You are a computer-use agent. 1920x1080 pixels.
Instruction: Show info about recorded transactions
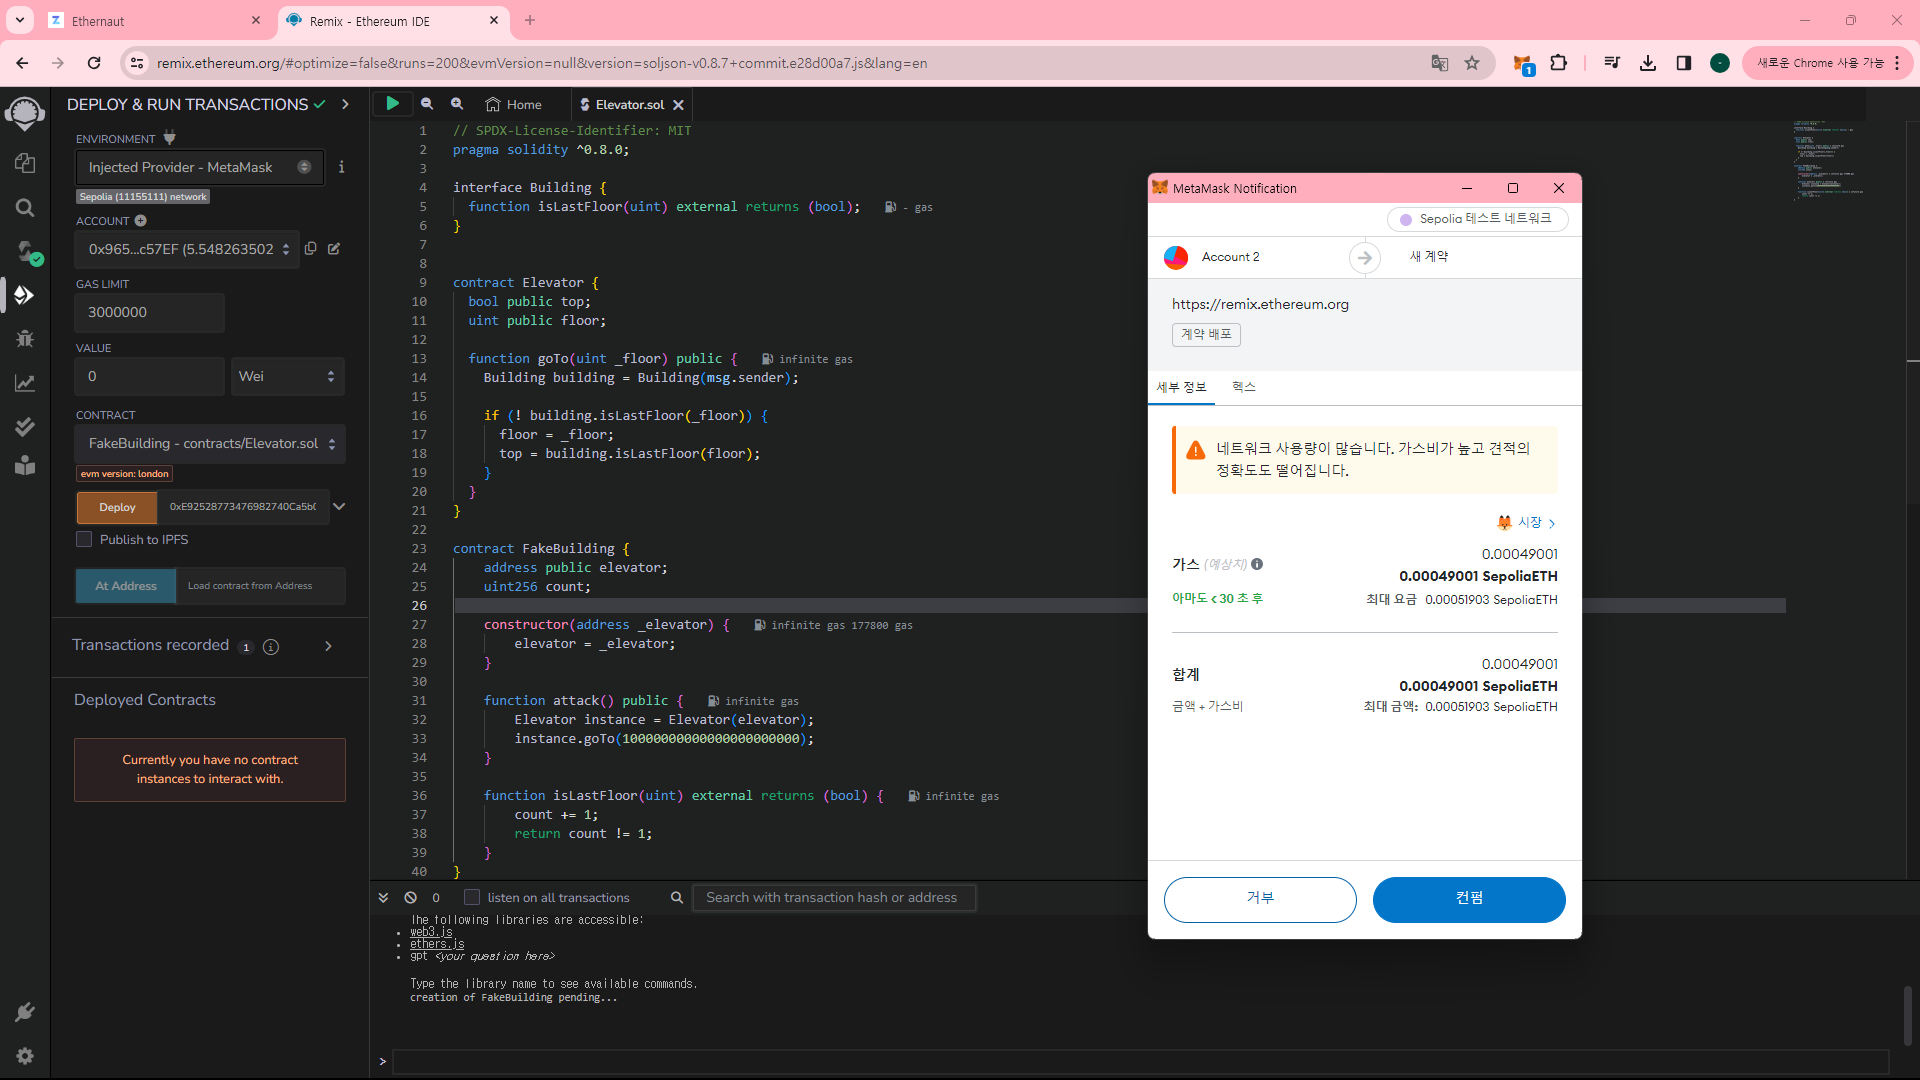click(x=271, y=647)
